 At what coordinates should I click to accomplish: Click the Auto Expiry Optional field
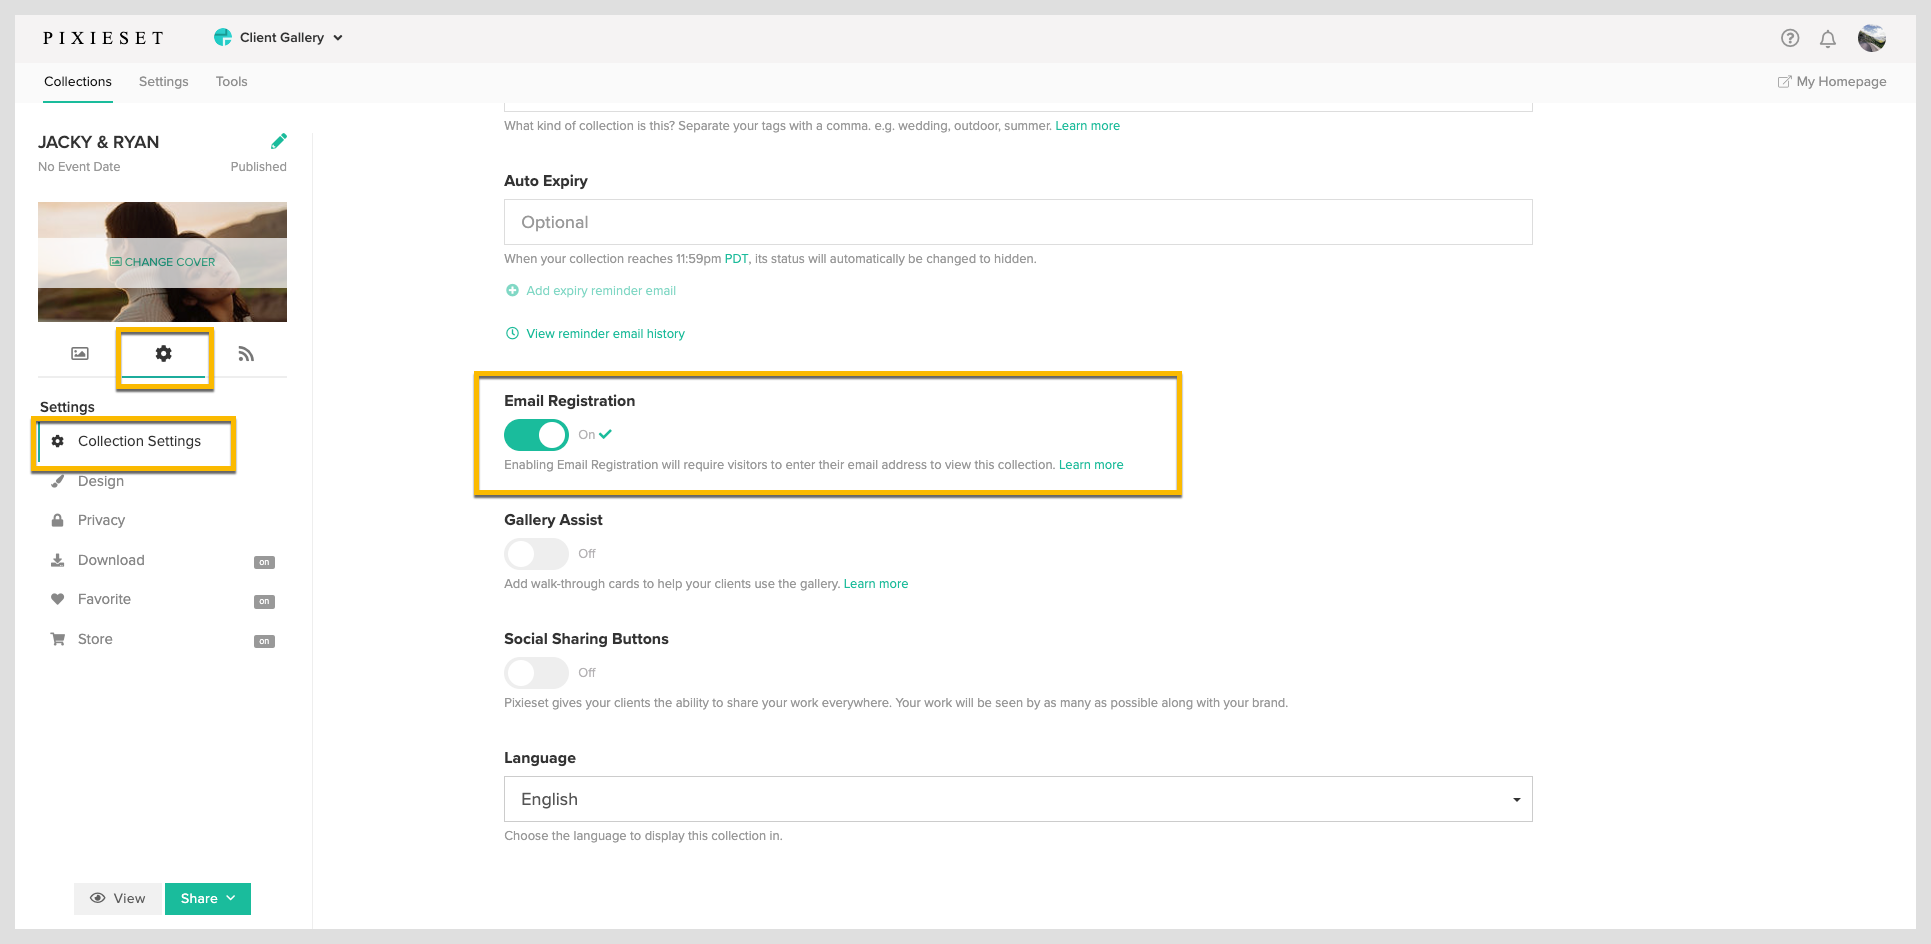[x=1018, y=222]
